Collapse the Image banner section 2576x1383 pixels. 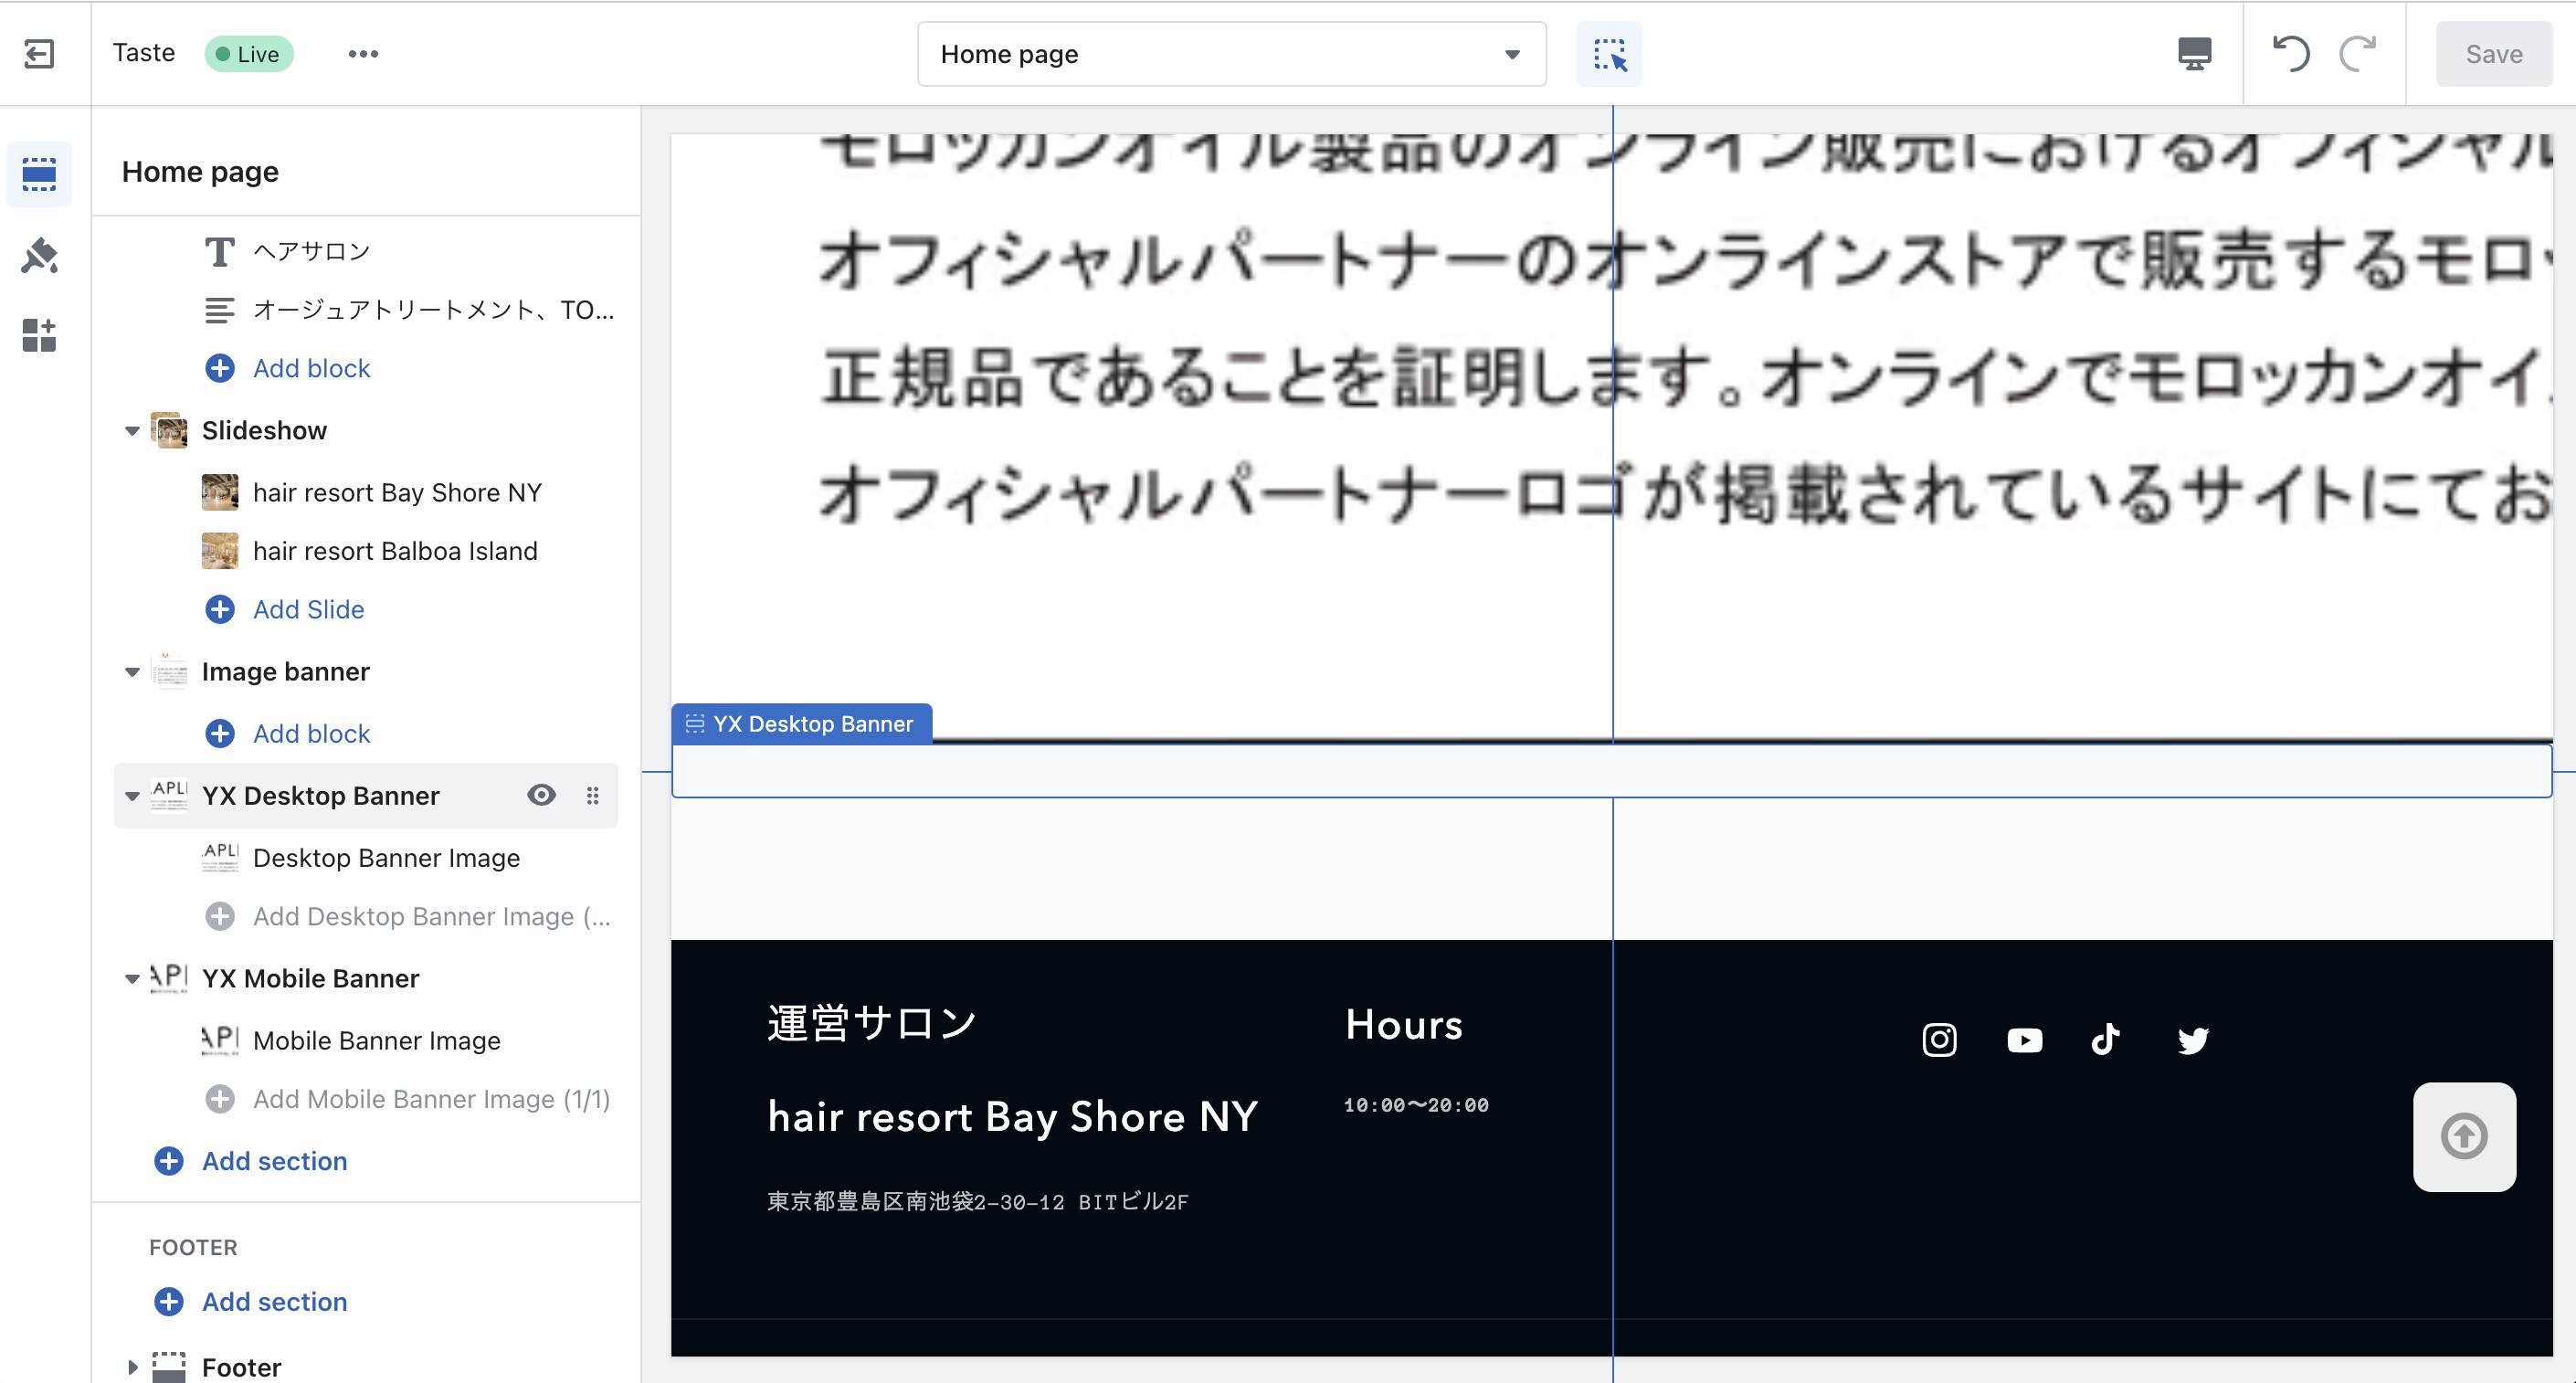(x=132, y=672)
